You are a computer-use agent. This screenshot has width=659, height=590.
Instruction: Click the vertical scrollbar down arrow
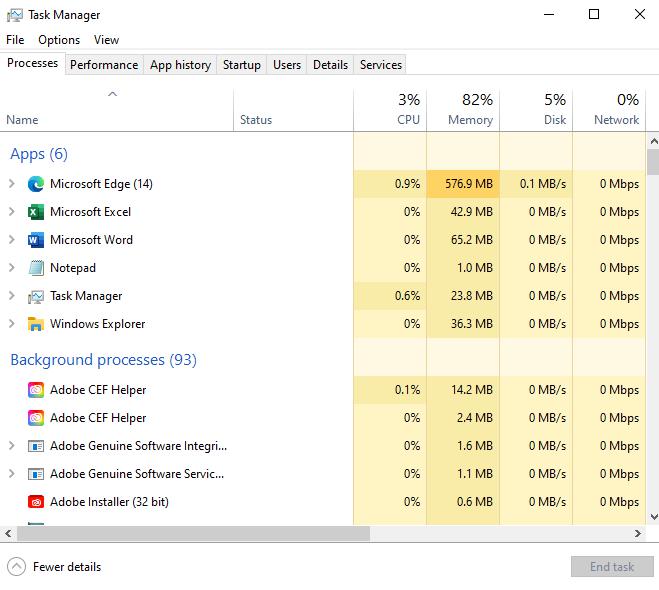pyautogui.click(x=654, y=516)
